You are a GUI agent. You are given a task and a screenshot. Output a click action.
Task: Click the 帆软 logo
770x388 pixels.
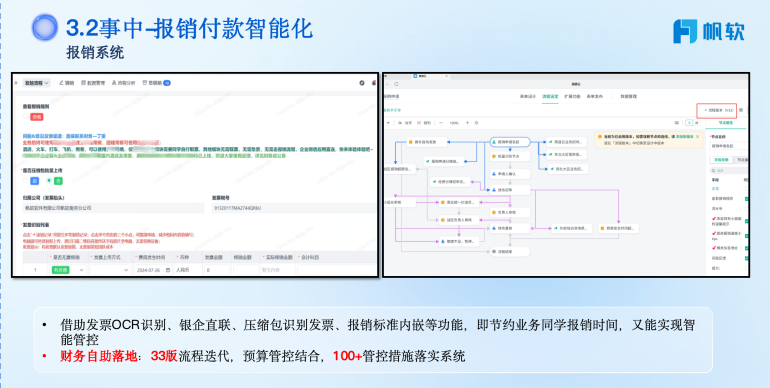(x=709, y=31)
